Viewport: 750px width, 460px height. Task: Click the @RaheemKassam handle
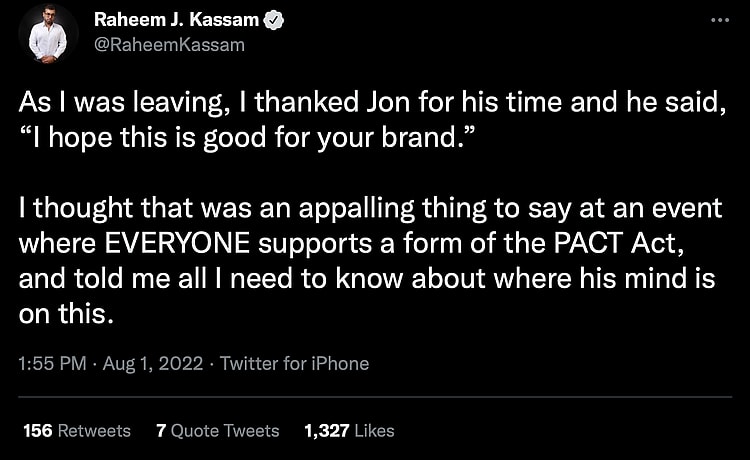pos(169,45)
